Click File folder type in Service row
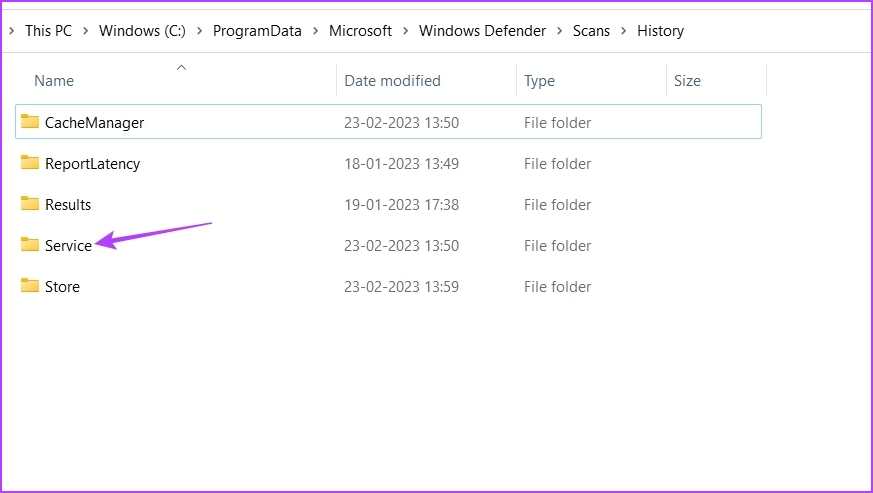Viewport: 873px width, 493px height. (x=557, y=246)
